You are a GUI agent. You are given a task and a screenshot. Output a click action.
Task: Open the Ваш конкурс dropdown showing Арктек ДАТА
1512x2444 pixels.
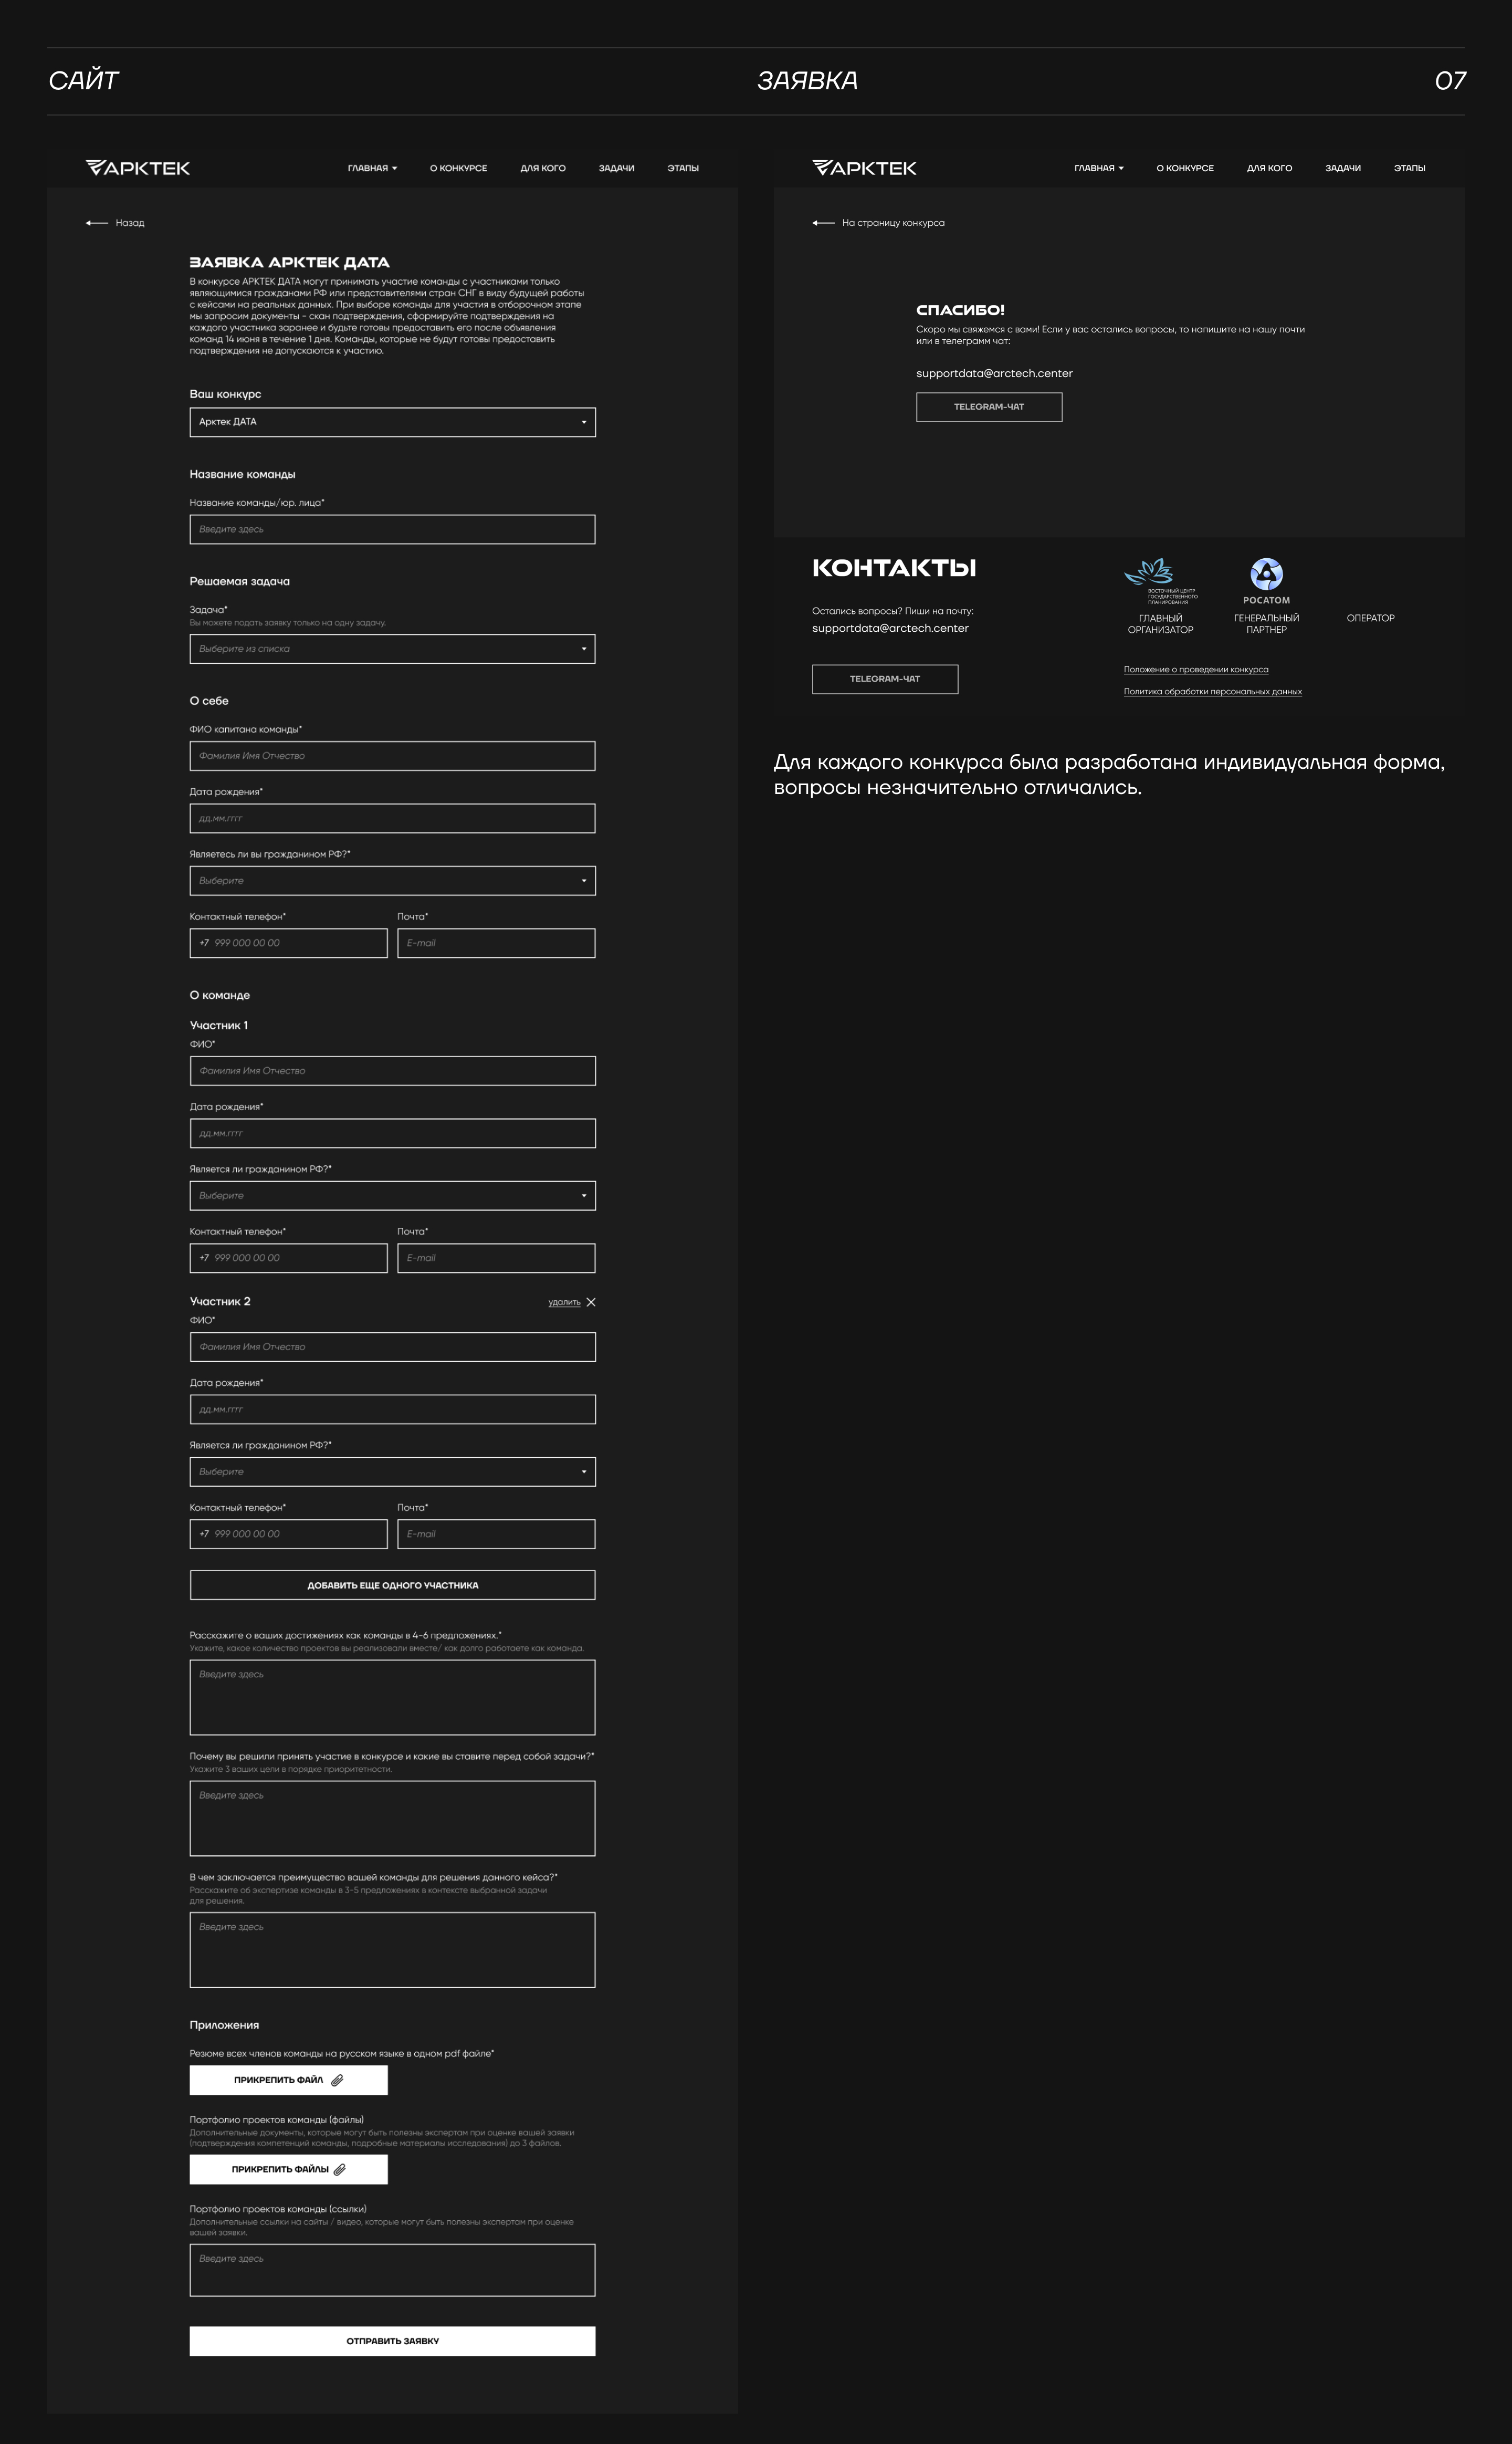pyautogui.click(x=392, y=422)
